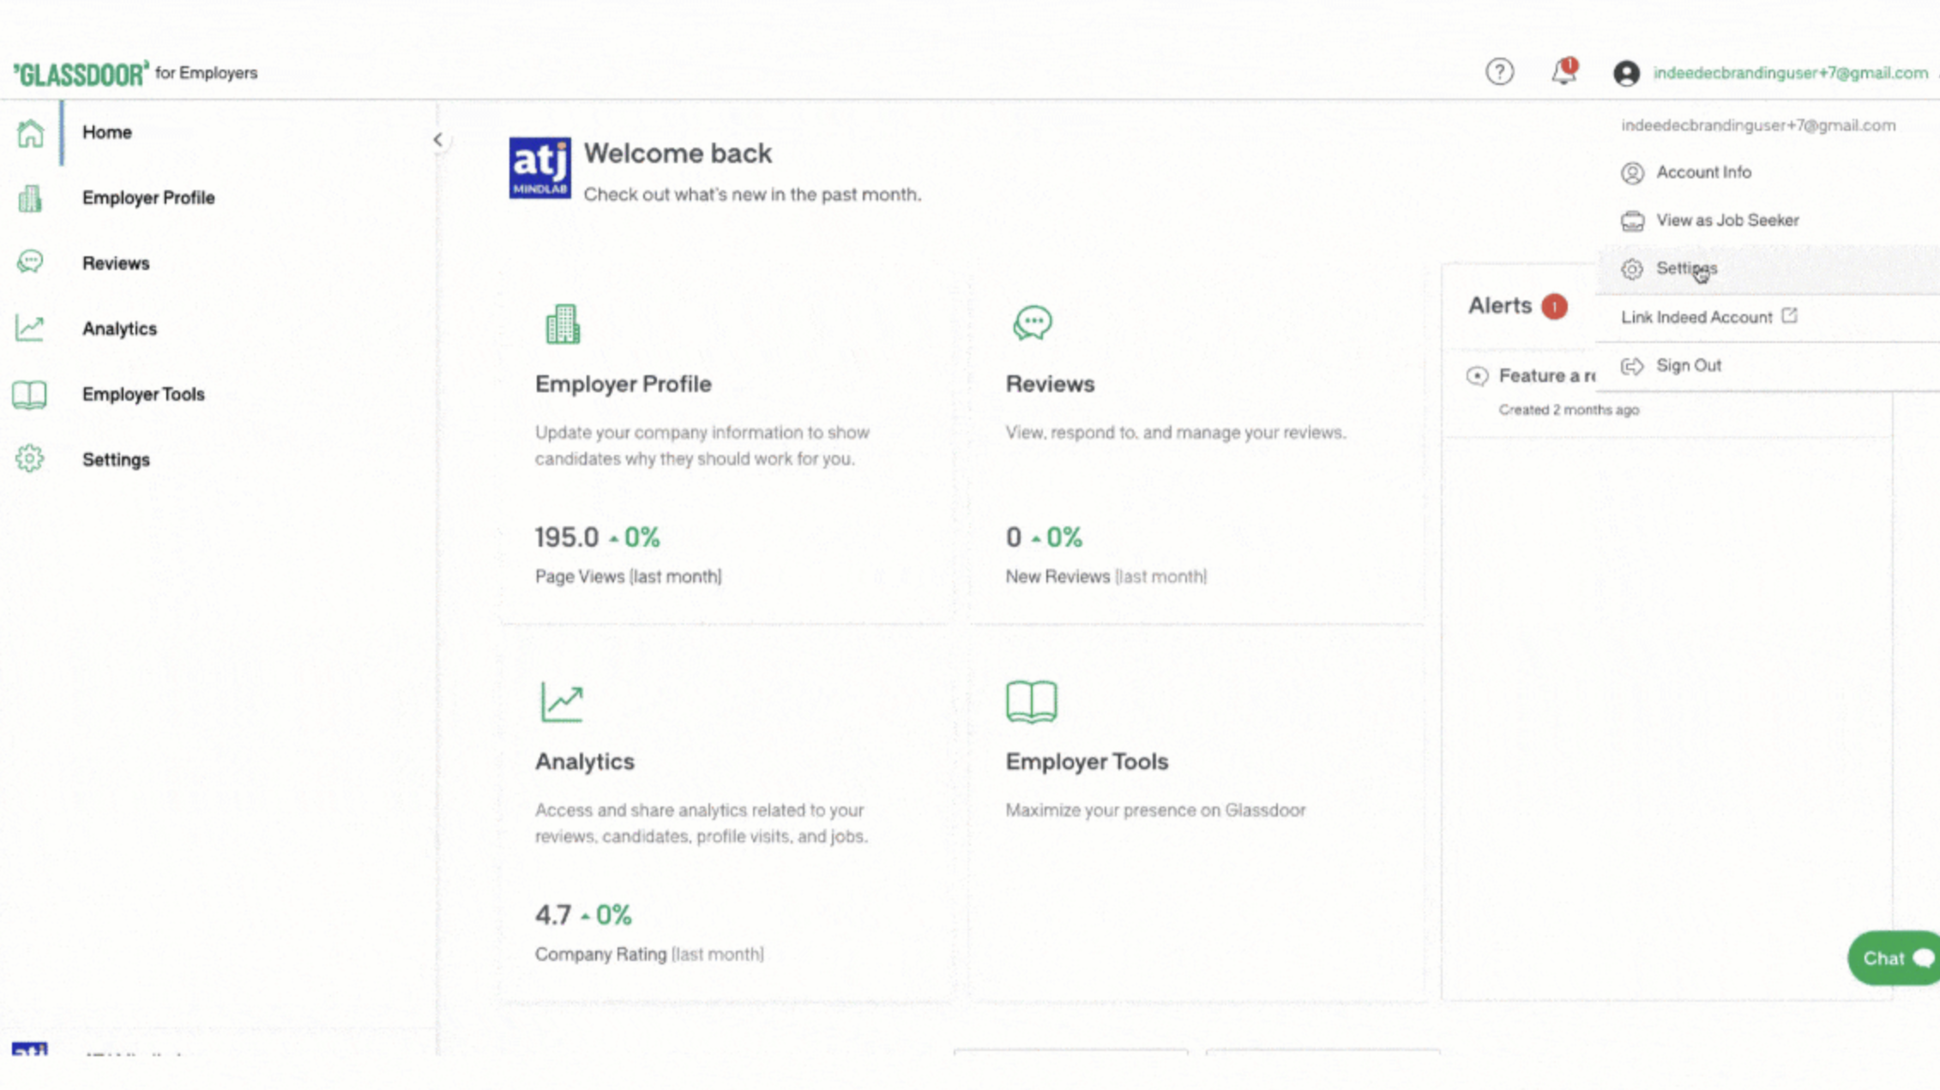Click the Reviews chat bubble icon in sidebar
Image resolution: width=1940 pixels, height=1090 pixels.
[x=30, y=262]
